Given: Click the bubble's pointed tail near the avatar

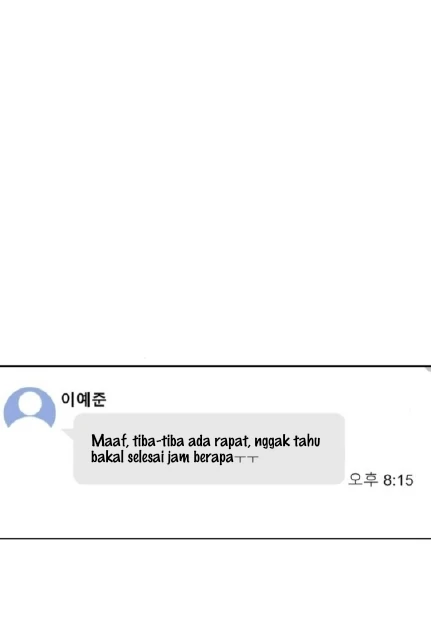Looking at the screenshot, I should (68, 434).
